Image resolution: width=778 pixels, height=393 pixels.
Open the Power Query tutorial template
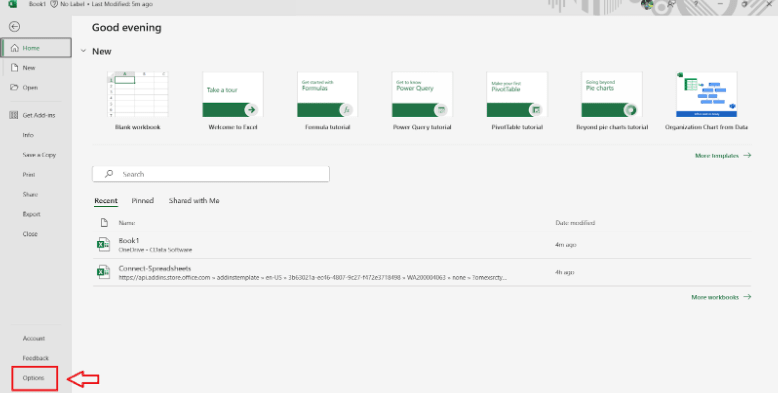click(x=422, y=101)
